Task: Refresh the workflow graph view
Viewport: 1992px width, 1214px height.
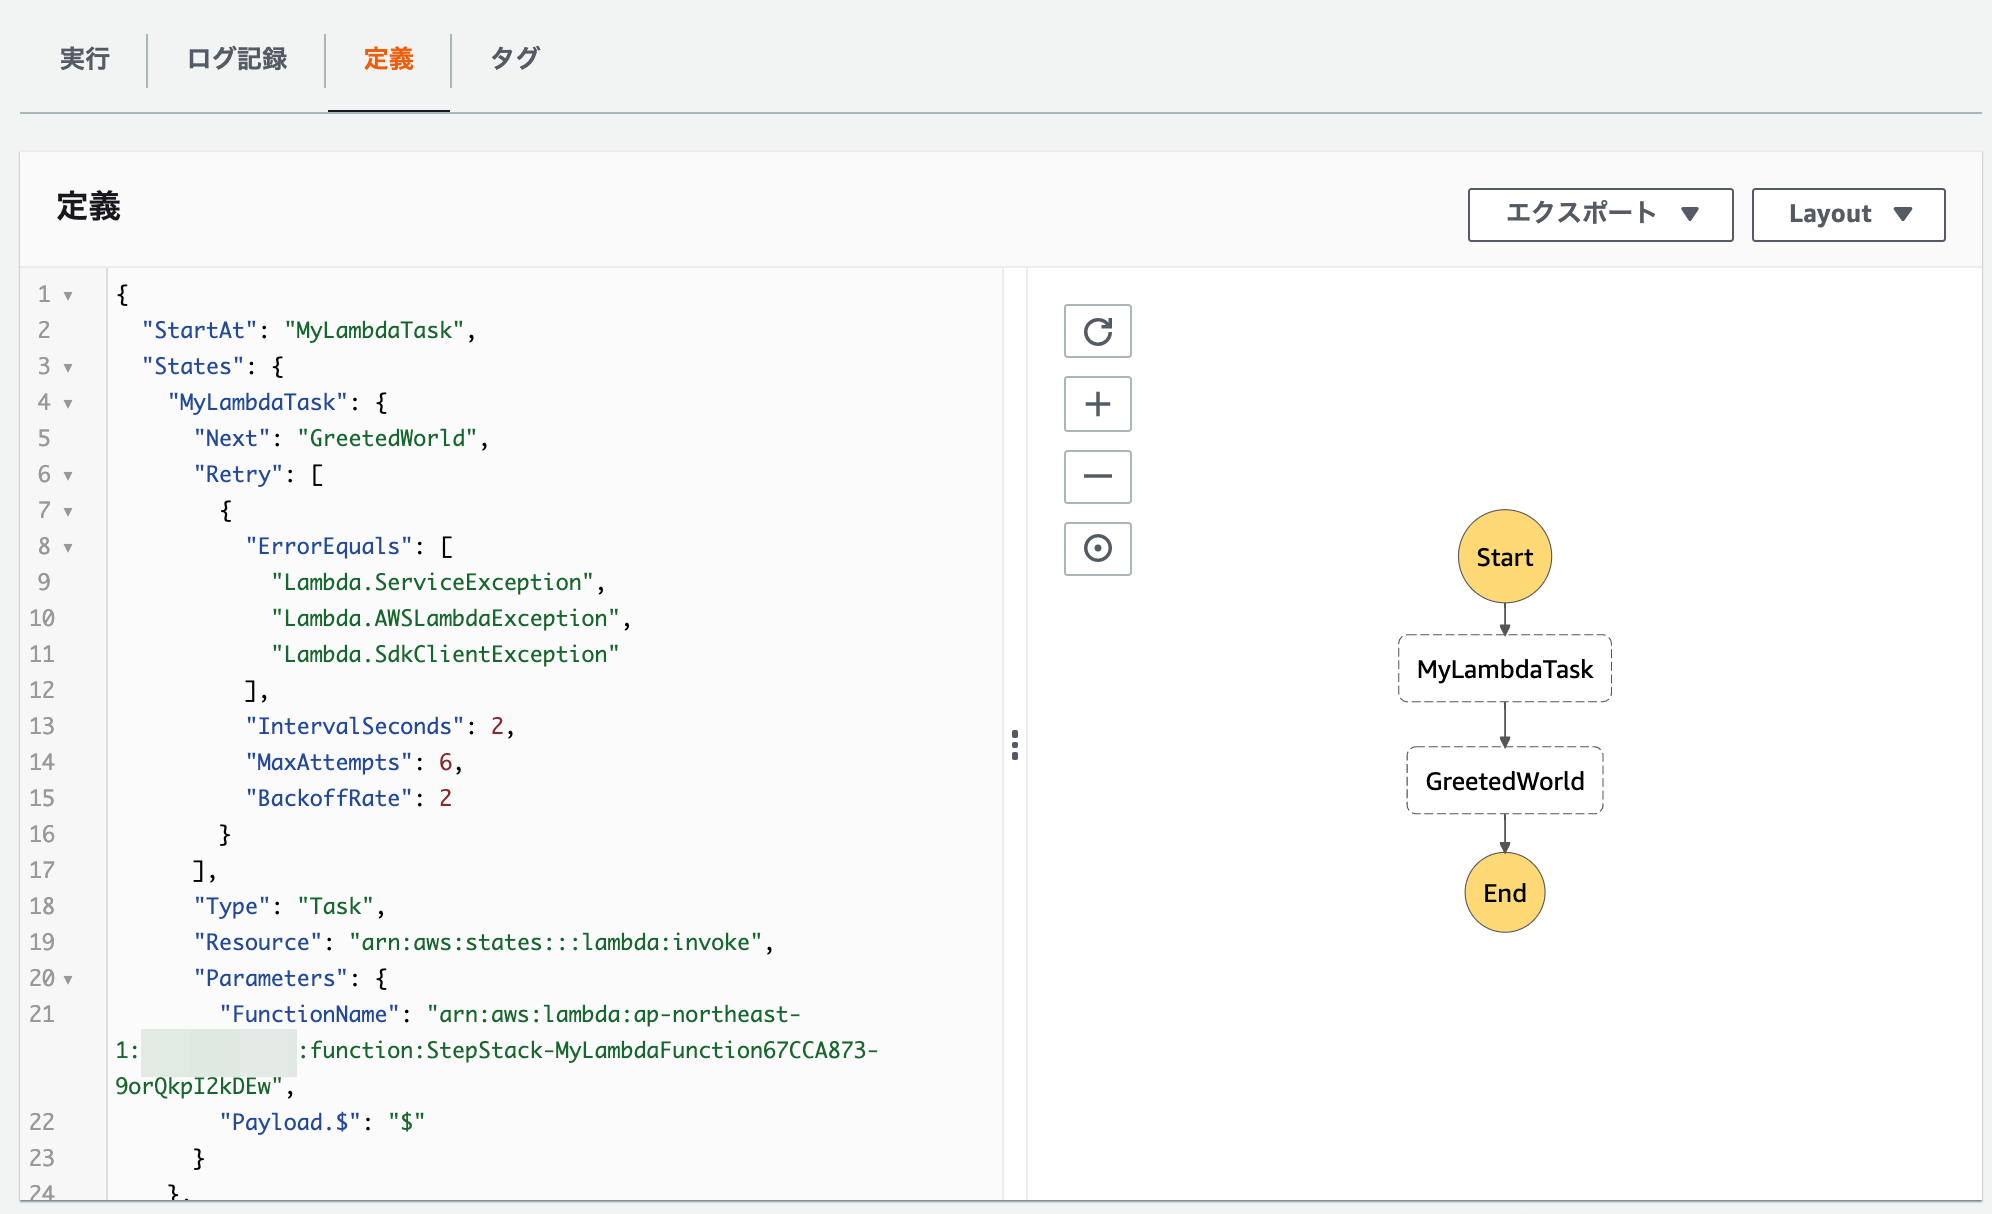Action: coord(1097,331)
